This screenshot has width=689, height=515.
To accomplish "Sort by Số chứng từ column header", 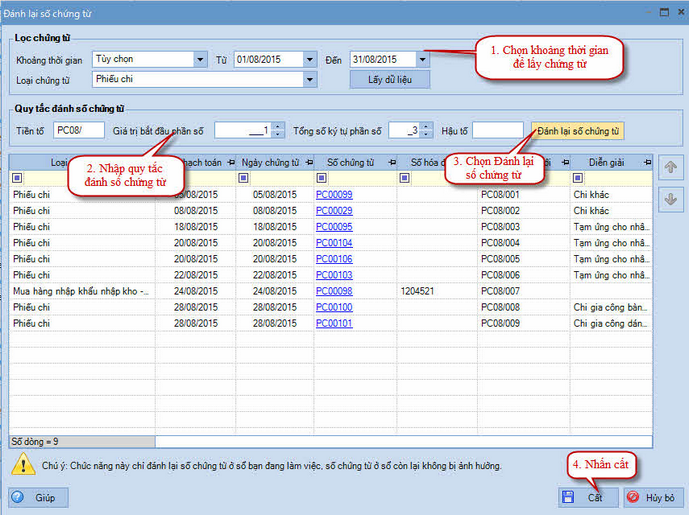I will (x=355, y=163).
